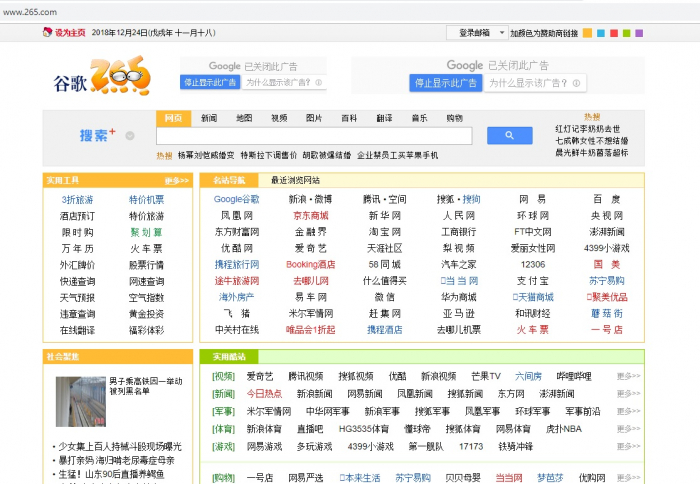Switch to the 网页 search tab
Image resolution: width=700 pixels, height=484 pixels.
(x=174, y=118)
